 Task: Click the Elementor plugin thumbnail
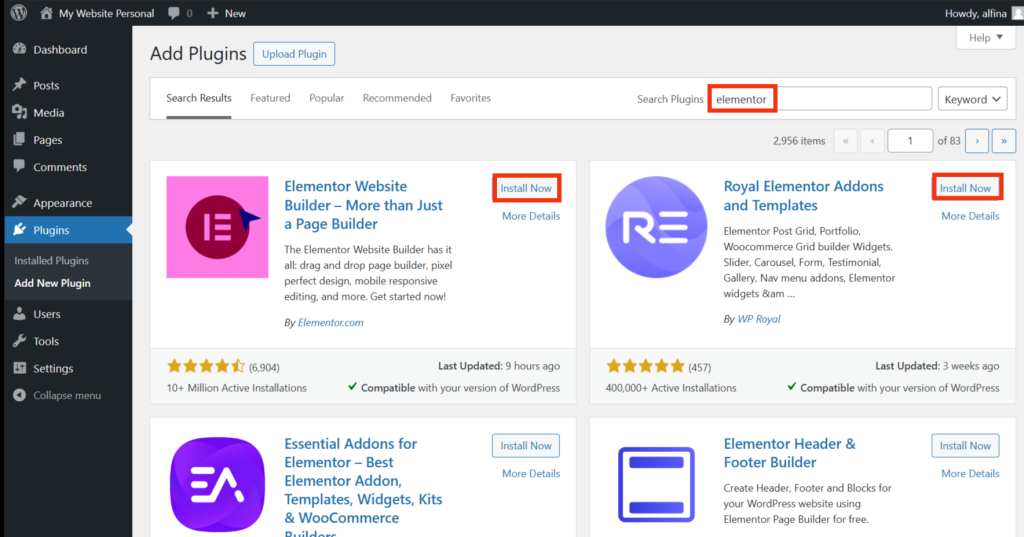[x=217, y=227]
